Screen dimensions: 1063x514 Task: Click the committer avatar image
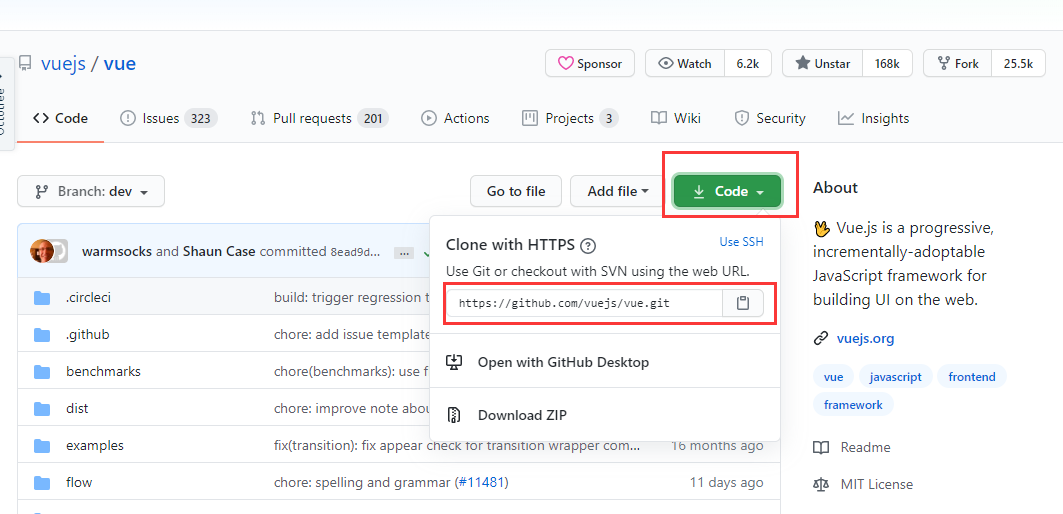[x=43, y=251]
